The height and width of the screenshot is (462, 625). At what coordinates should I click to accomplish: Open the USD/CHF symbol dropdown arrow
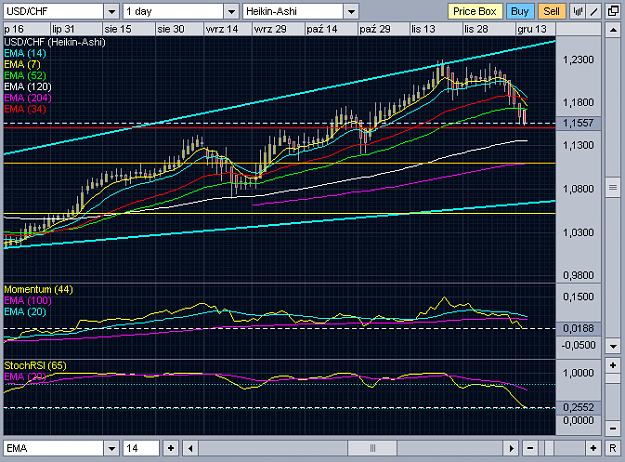pyautogui.click(x=112, y=12)
